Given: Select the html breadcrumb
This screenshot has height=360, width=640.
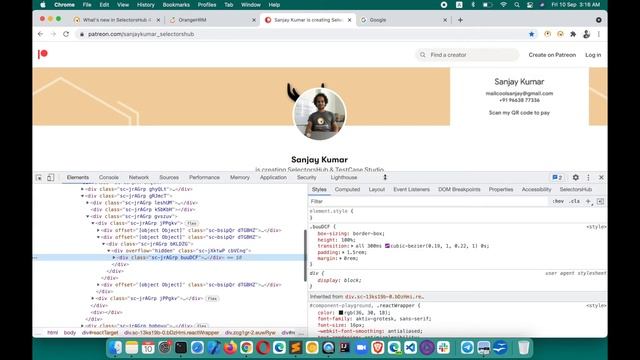Looking at the screenshot, I should point(53,333).
